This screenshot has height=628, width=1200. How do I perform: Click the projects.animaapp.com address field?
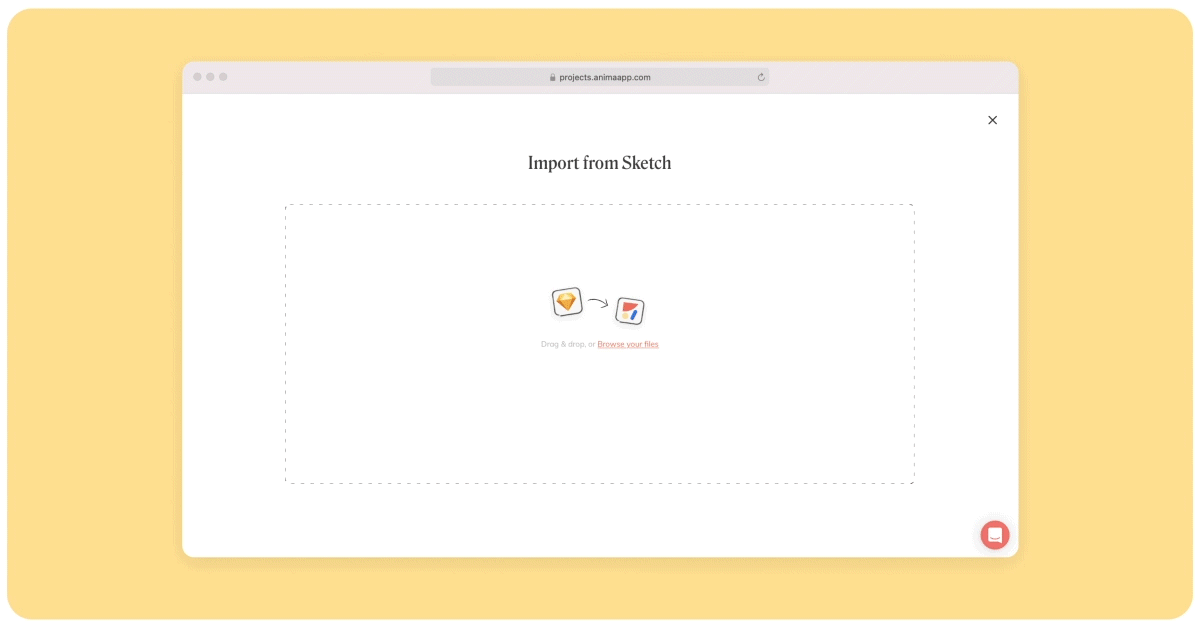tap(604, 77)
